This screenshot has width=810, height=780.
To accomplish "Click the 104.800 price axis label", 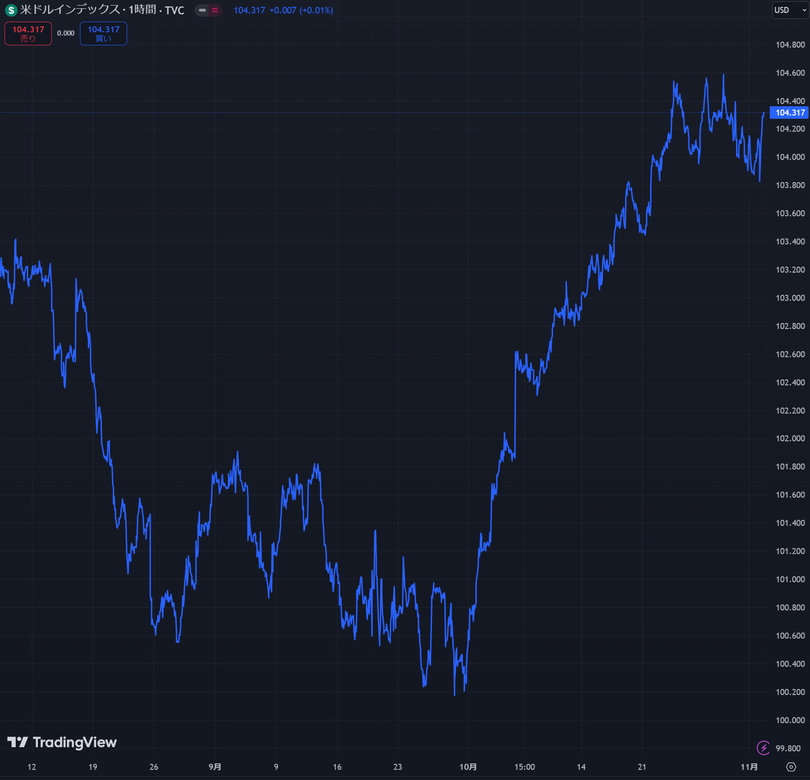I will (789, 45).
